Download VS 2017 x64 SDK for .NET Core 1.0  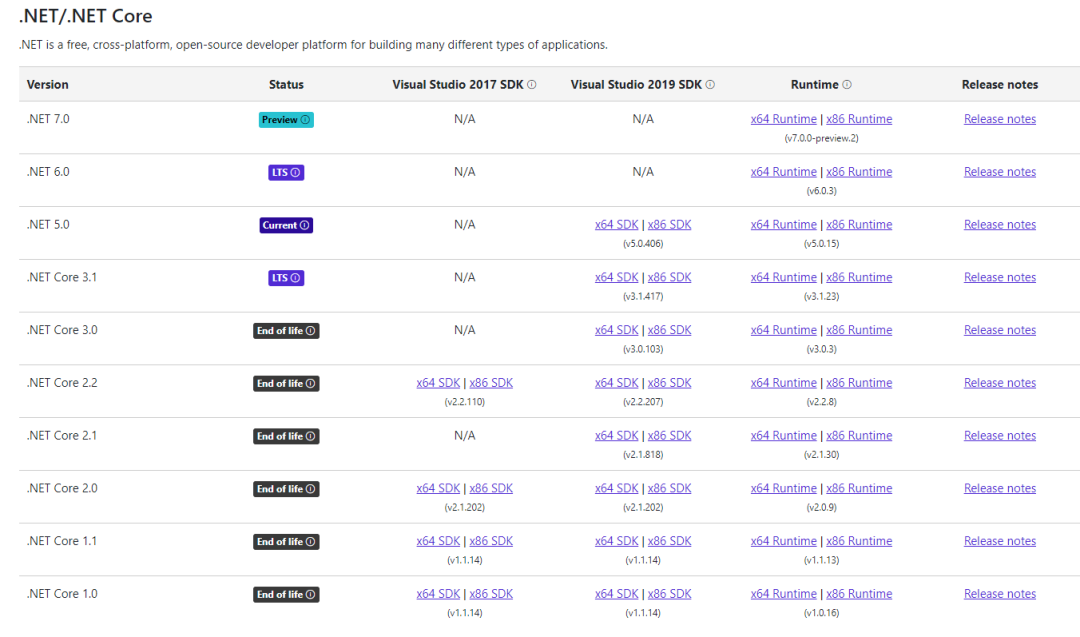438,594
